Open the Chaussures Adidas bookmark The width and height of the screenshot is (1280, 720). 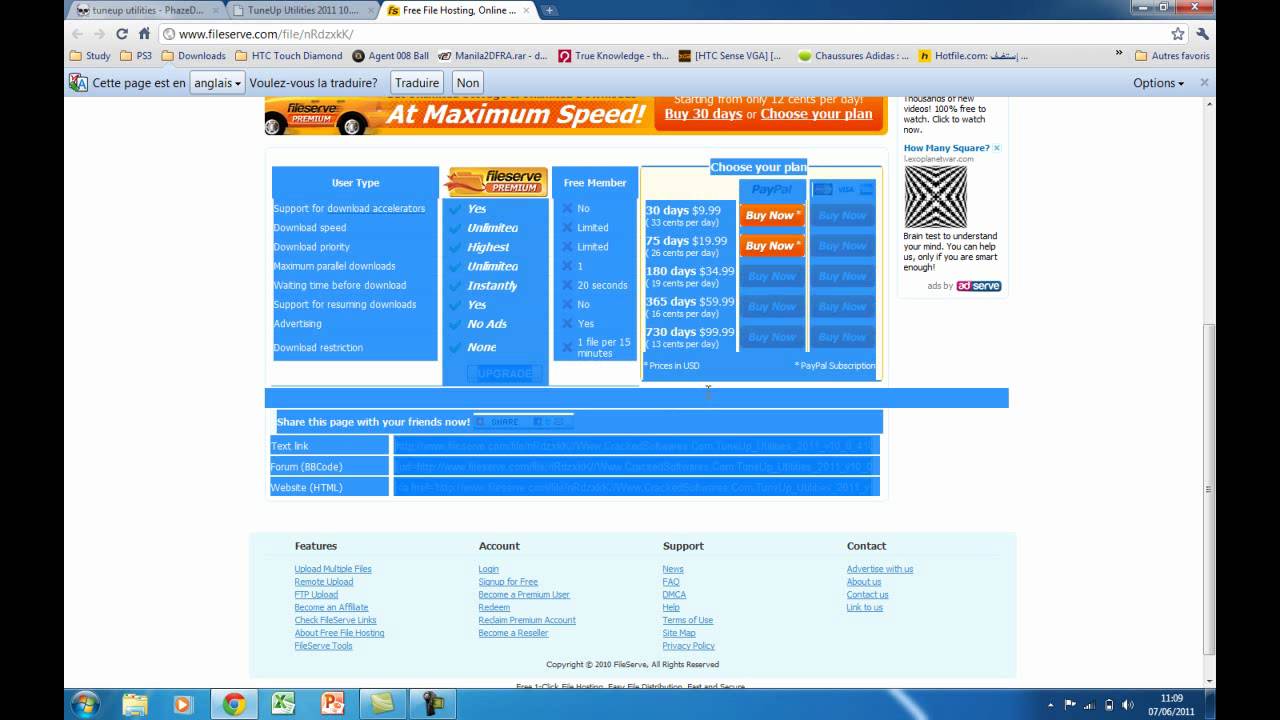coord(853,56)
